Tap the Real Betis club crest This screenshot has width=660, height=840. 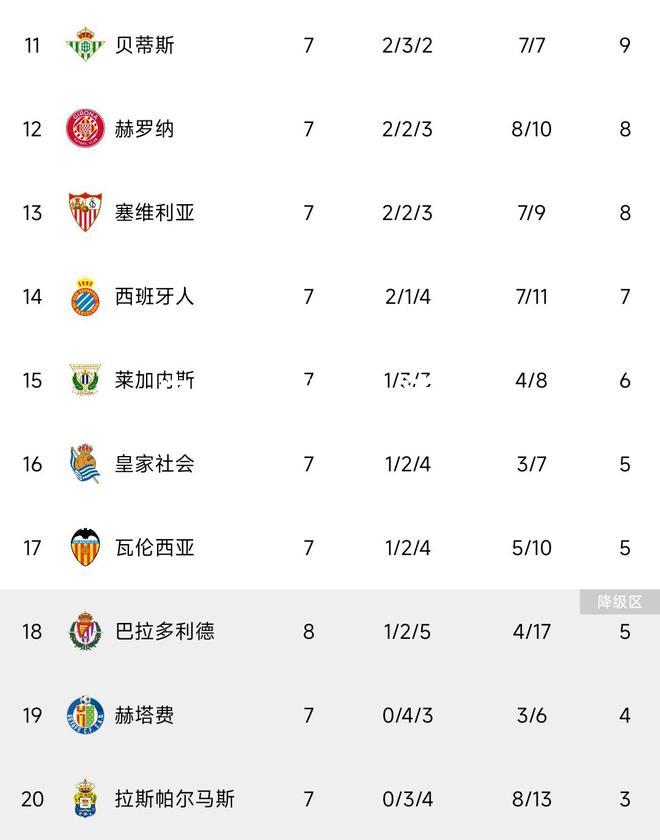click(85, 44)
